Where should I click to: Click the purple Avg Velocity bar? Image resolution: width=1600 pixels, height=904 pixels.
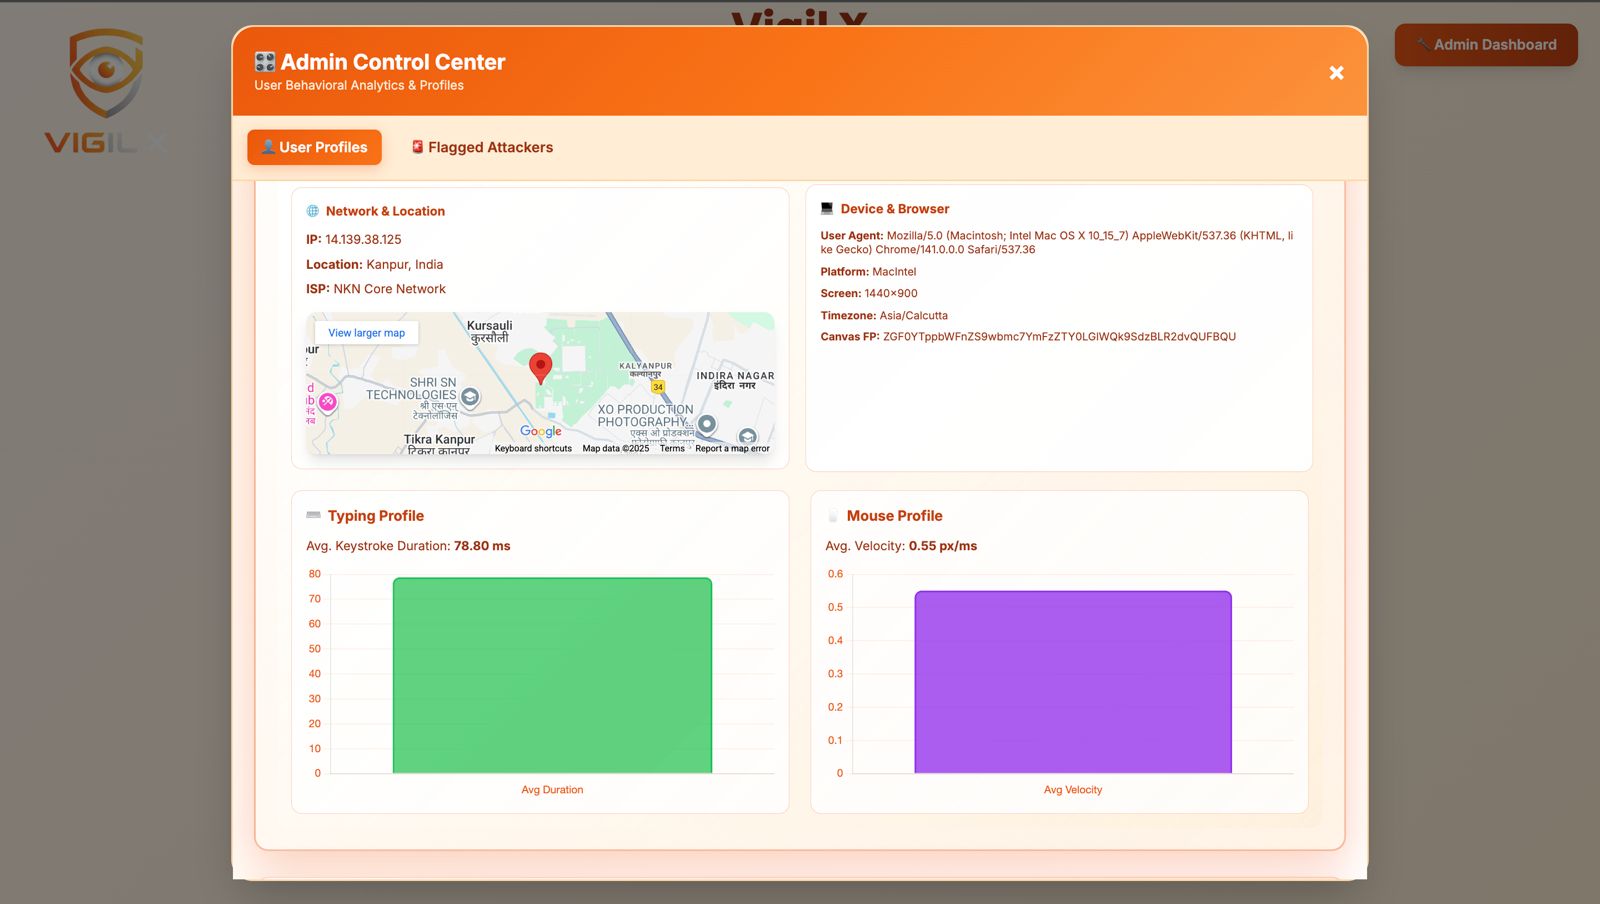click(x=1073, y=682)
